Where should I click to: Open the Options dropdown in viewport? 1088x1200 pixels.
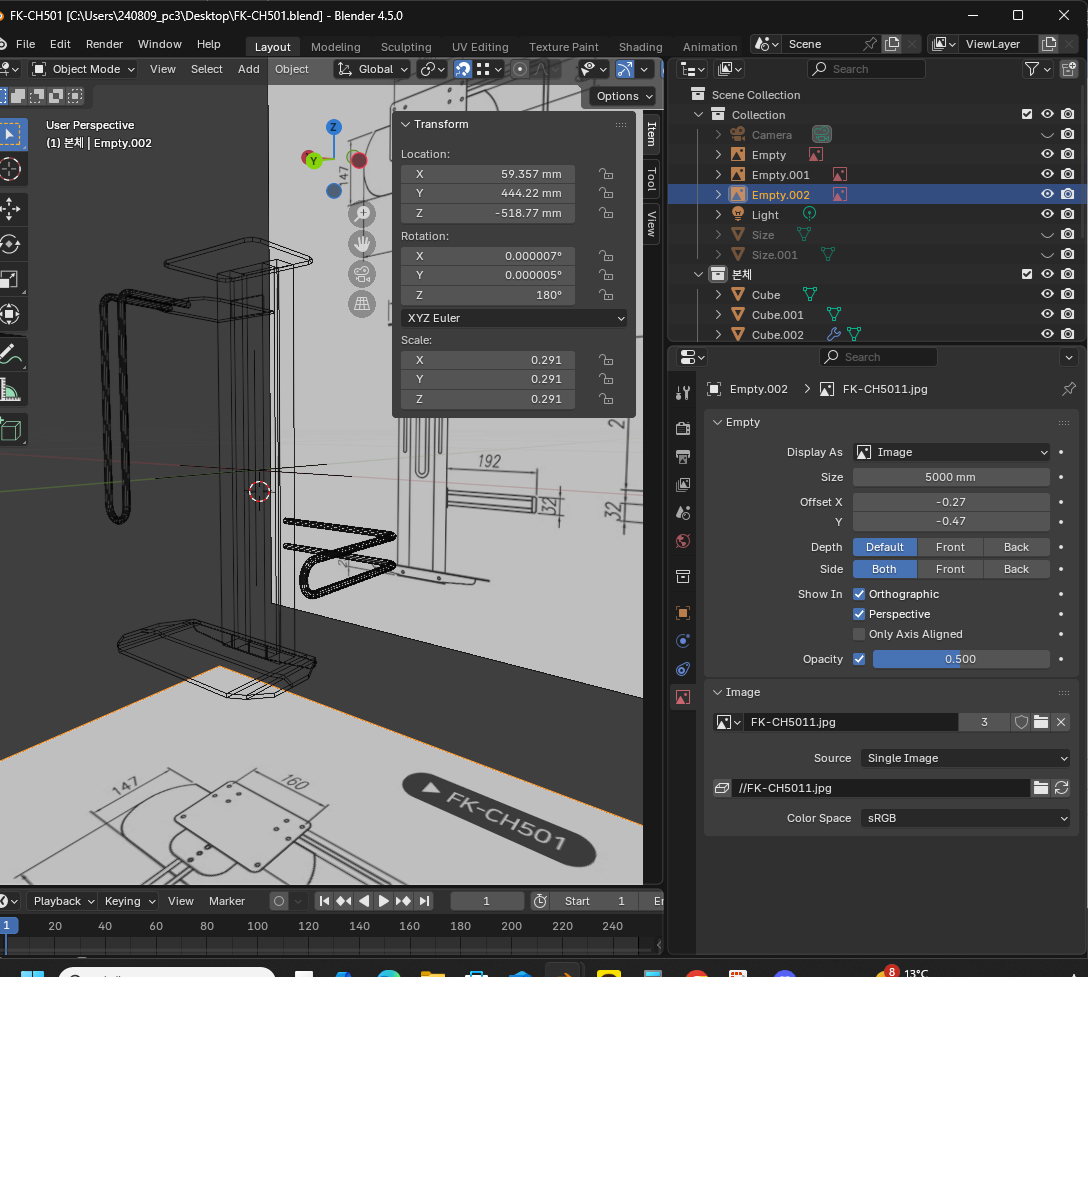click(625, 96)
